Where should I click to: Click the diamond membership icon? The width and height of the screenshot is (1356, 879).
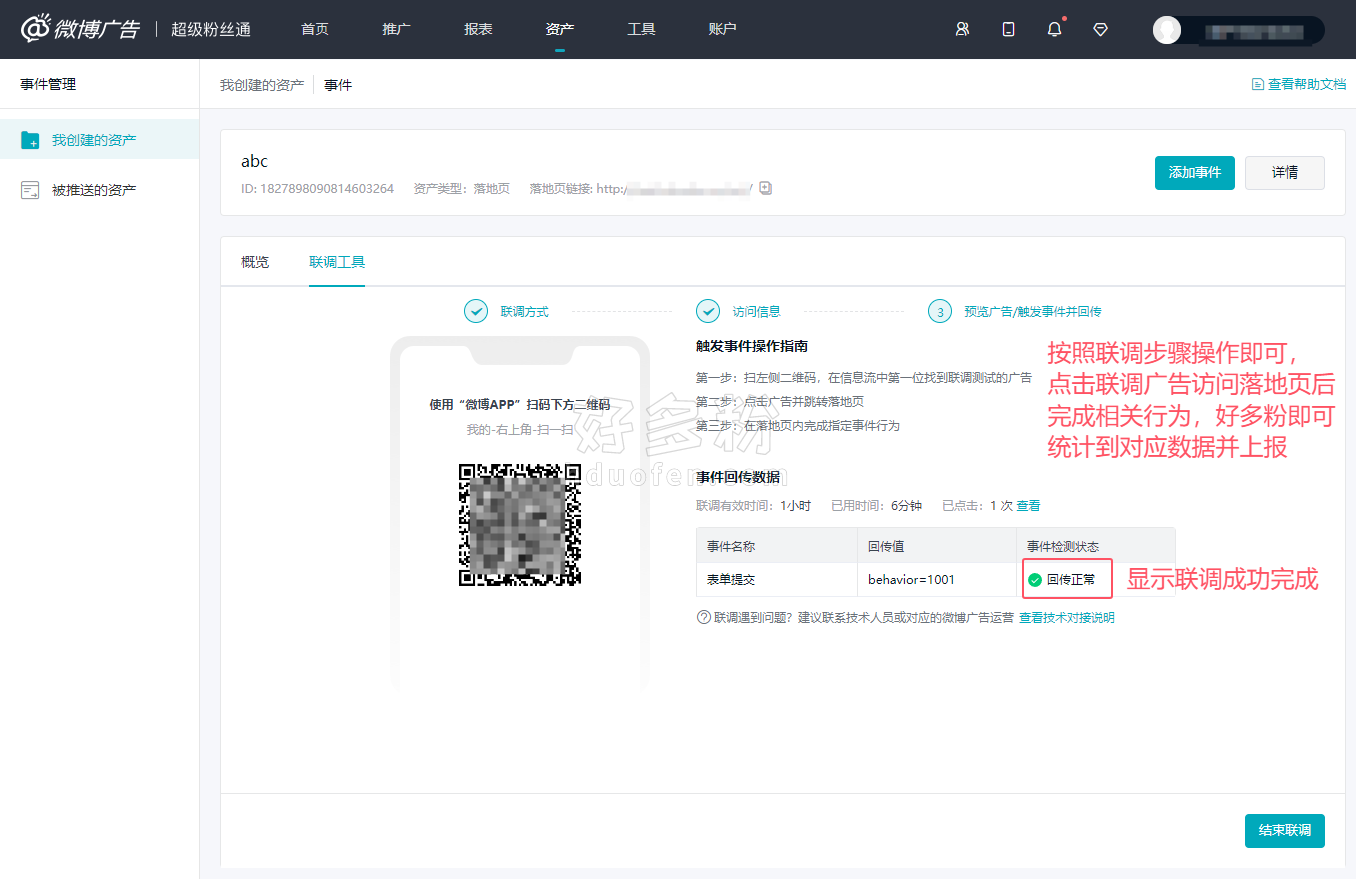click(1101, 30)
